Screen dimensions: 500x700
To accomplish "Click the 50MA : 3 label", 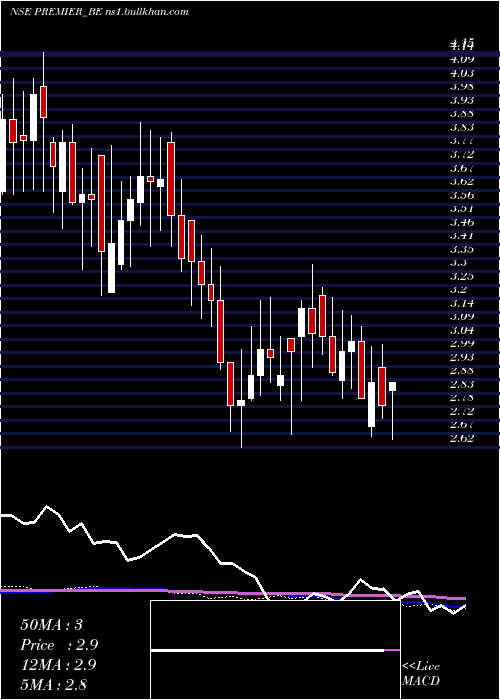I will pyautogui.click(x=51, y=625).
